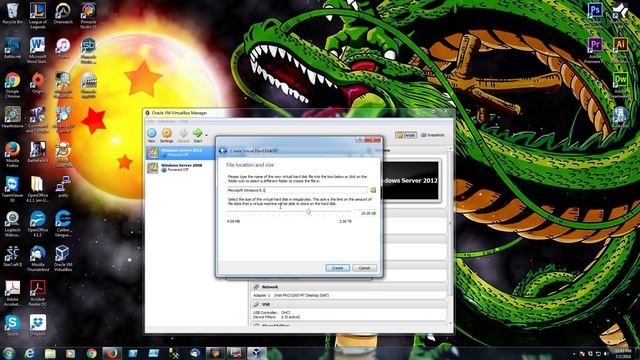Image resolution: width=640 pixels, height=360 pixels.
Task: Select the Skype desktop icon
Action: (x=12, y=325)
